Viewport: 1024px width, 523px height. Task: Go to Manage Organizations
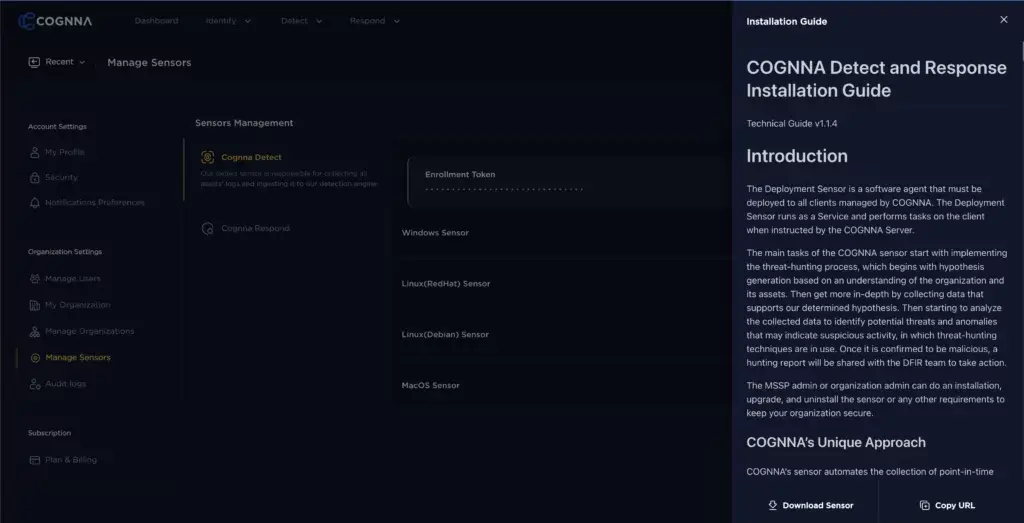click(89, 331)
